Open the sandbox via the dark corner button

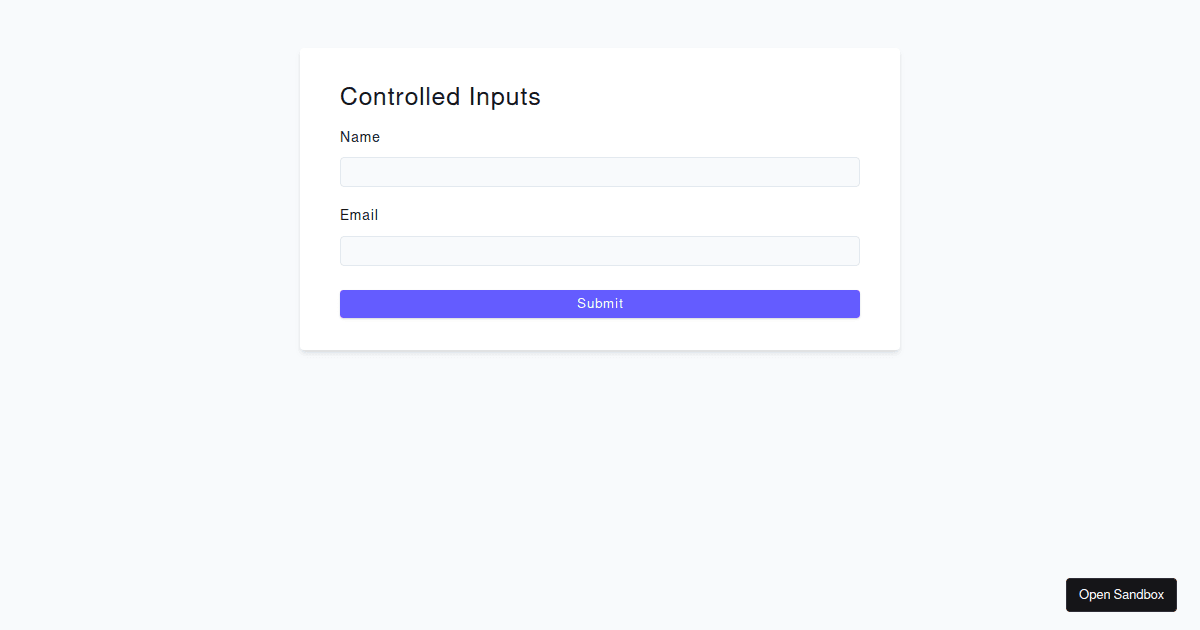point(1121,594)
